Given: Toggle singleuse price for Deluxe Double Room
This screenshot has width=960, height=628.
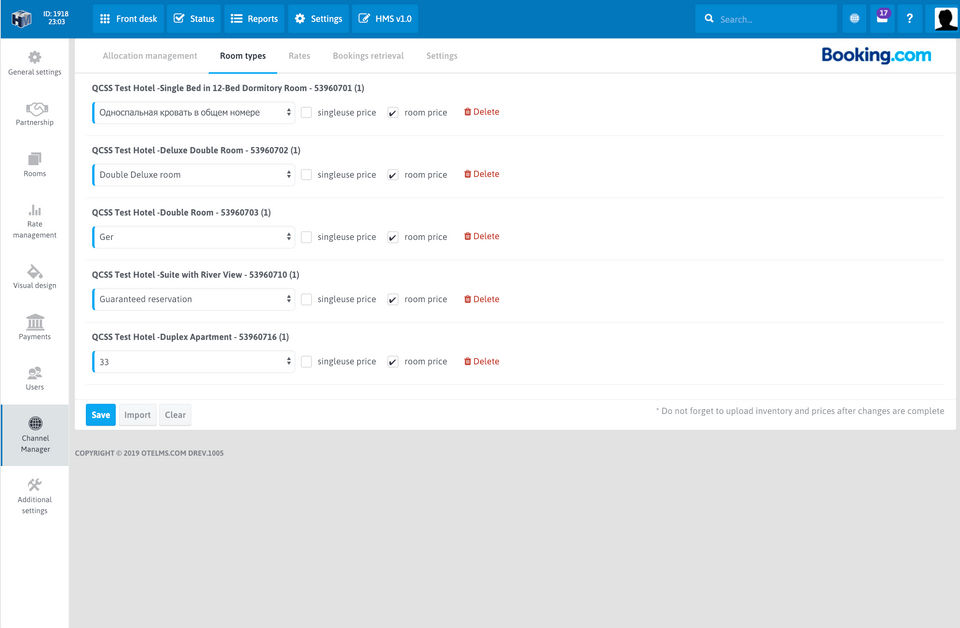Looking at the screenshot, I should (306, 175).
